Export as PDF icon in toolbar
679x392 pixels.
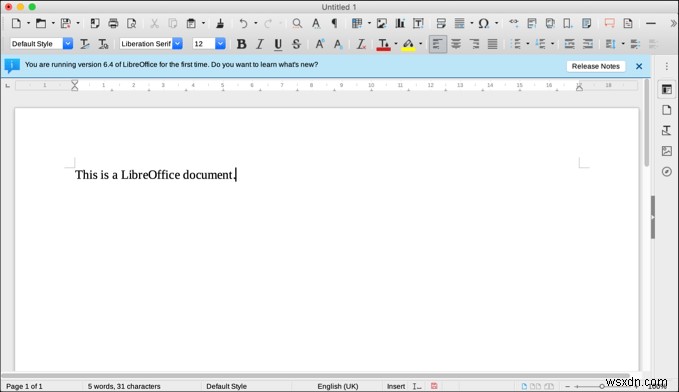95,23
